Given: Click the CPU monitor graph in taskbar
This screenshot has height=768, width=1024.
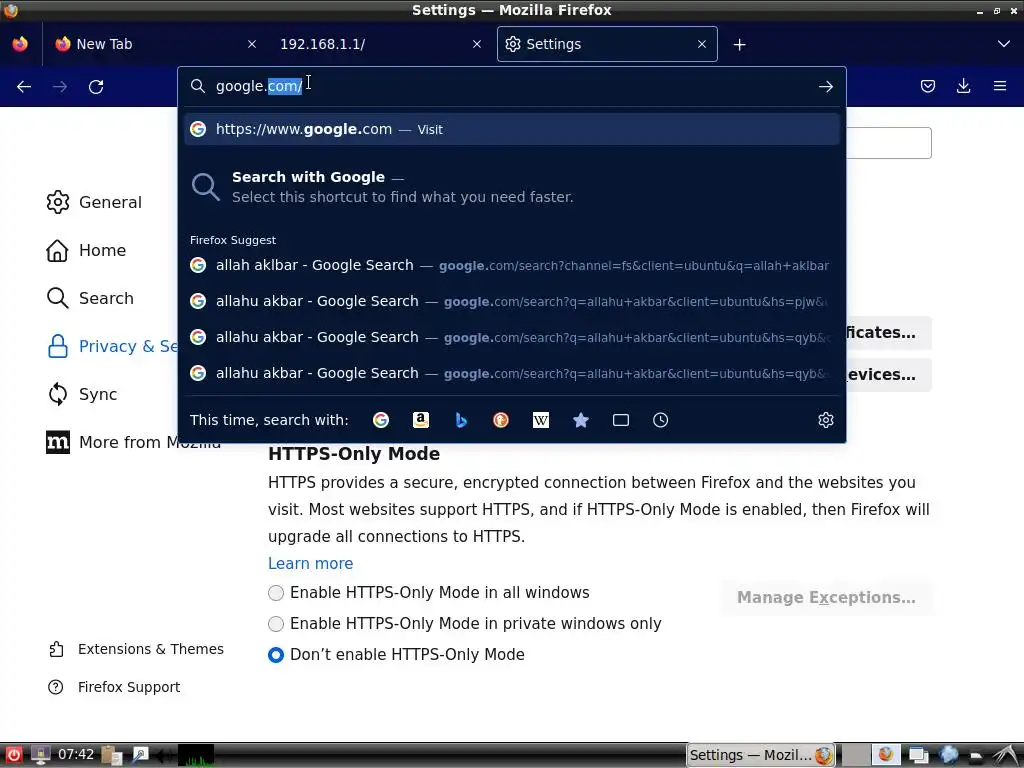Looking at the screenshot, I should tap(196, 755).
